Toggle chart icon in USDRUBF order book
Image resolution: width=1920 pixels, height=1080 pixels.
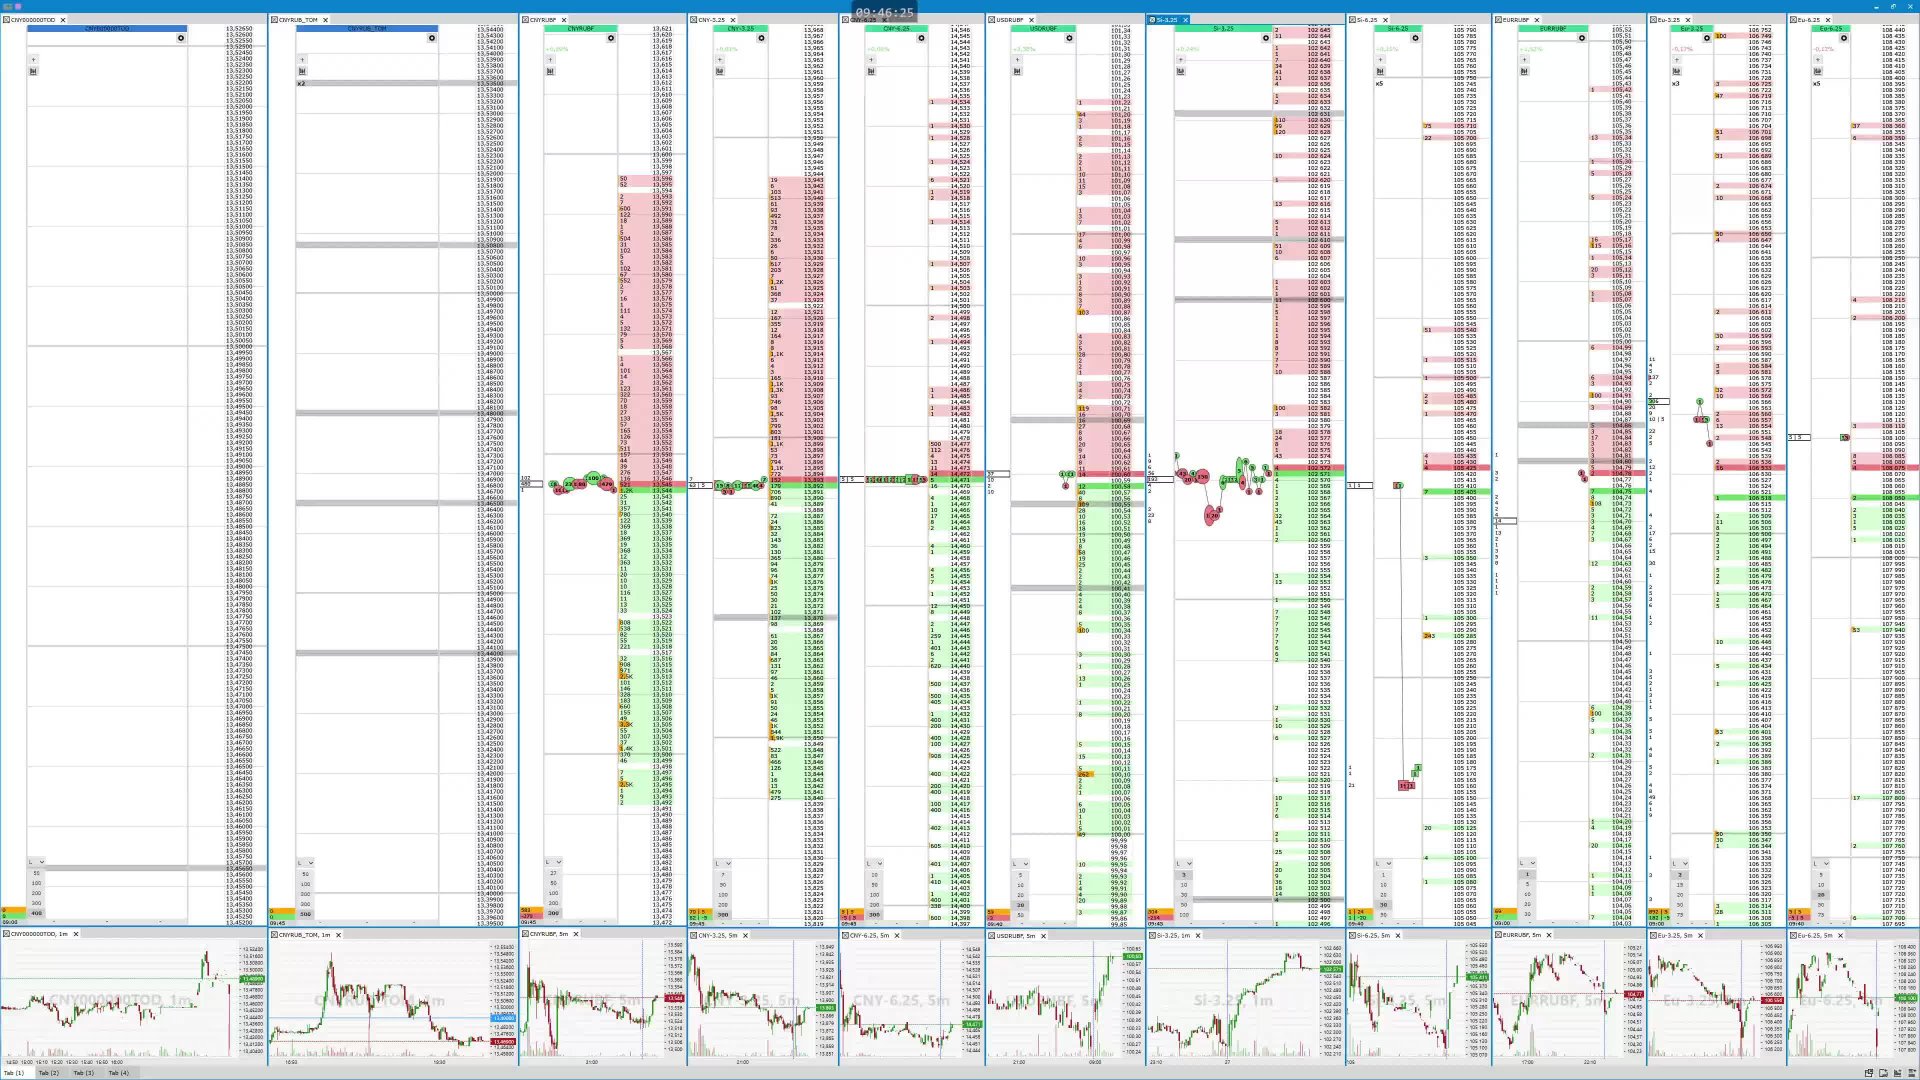[x=1017, y=71]
